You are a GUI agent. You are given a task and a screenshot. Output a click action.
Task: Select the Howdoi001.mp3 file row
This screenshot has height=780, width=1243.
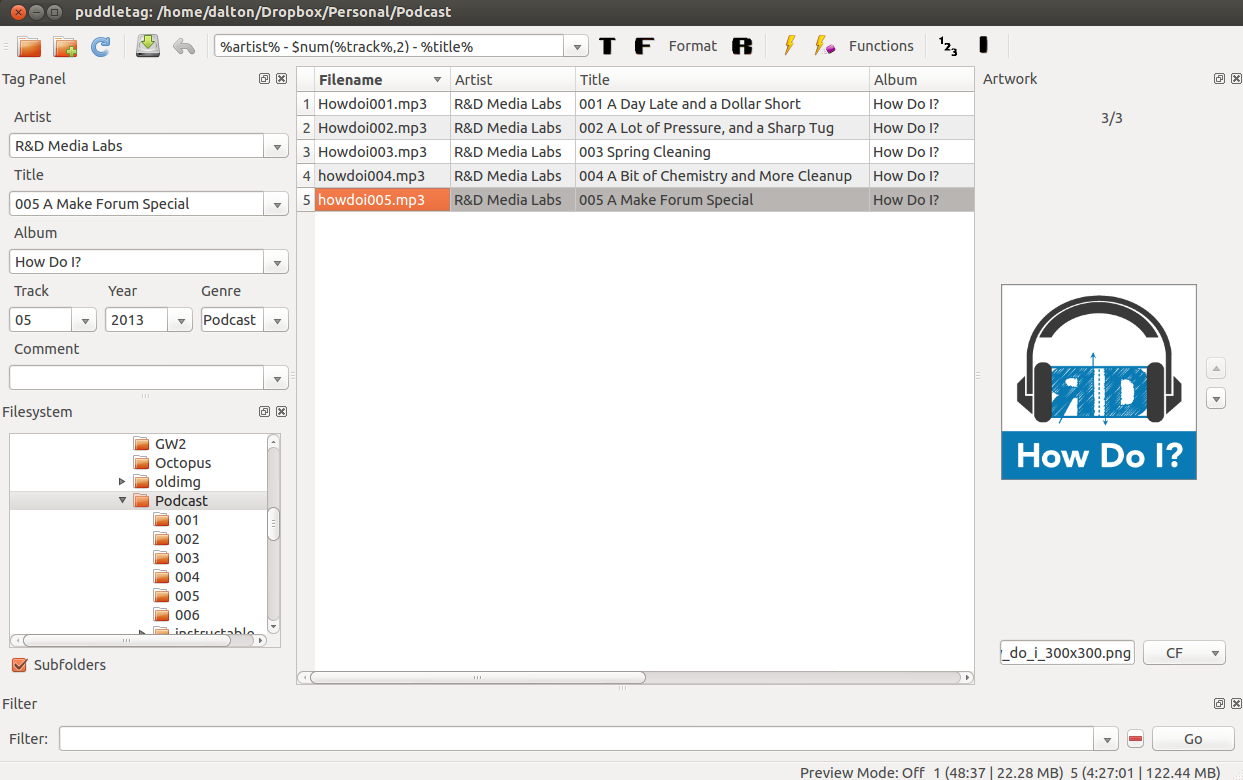(644, 104)
